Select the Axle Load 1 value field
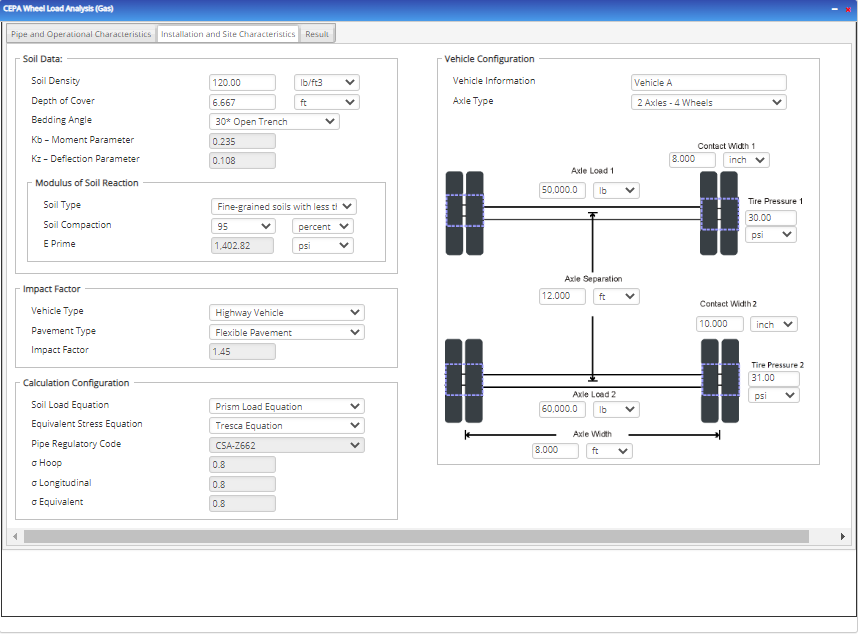The width and height of the screenshot is (859, 638). pos(560,190)
